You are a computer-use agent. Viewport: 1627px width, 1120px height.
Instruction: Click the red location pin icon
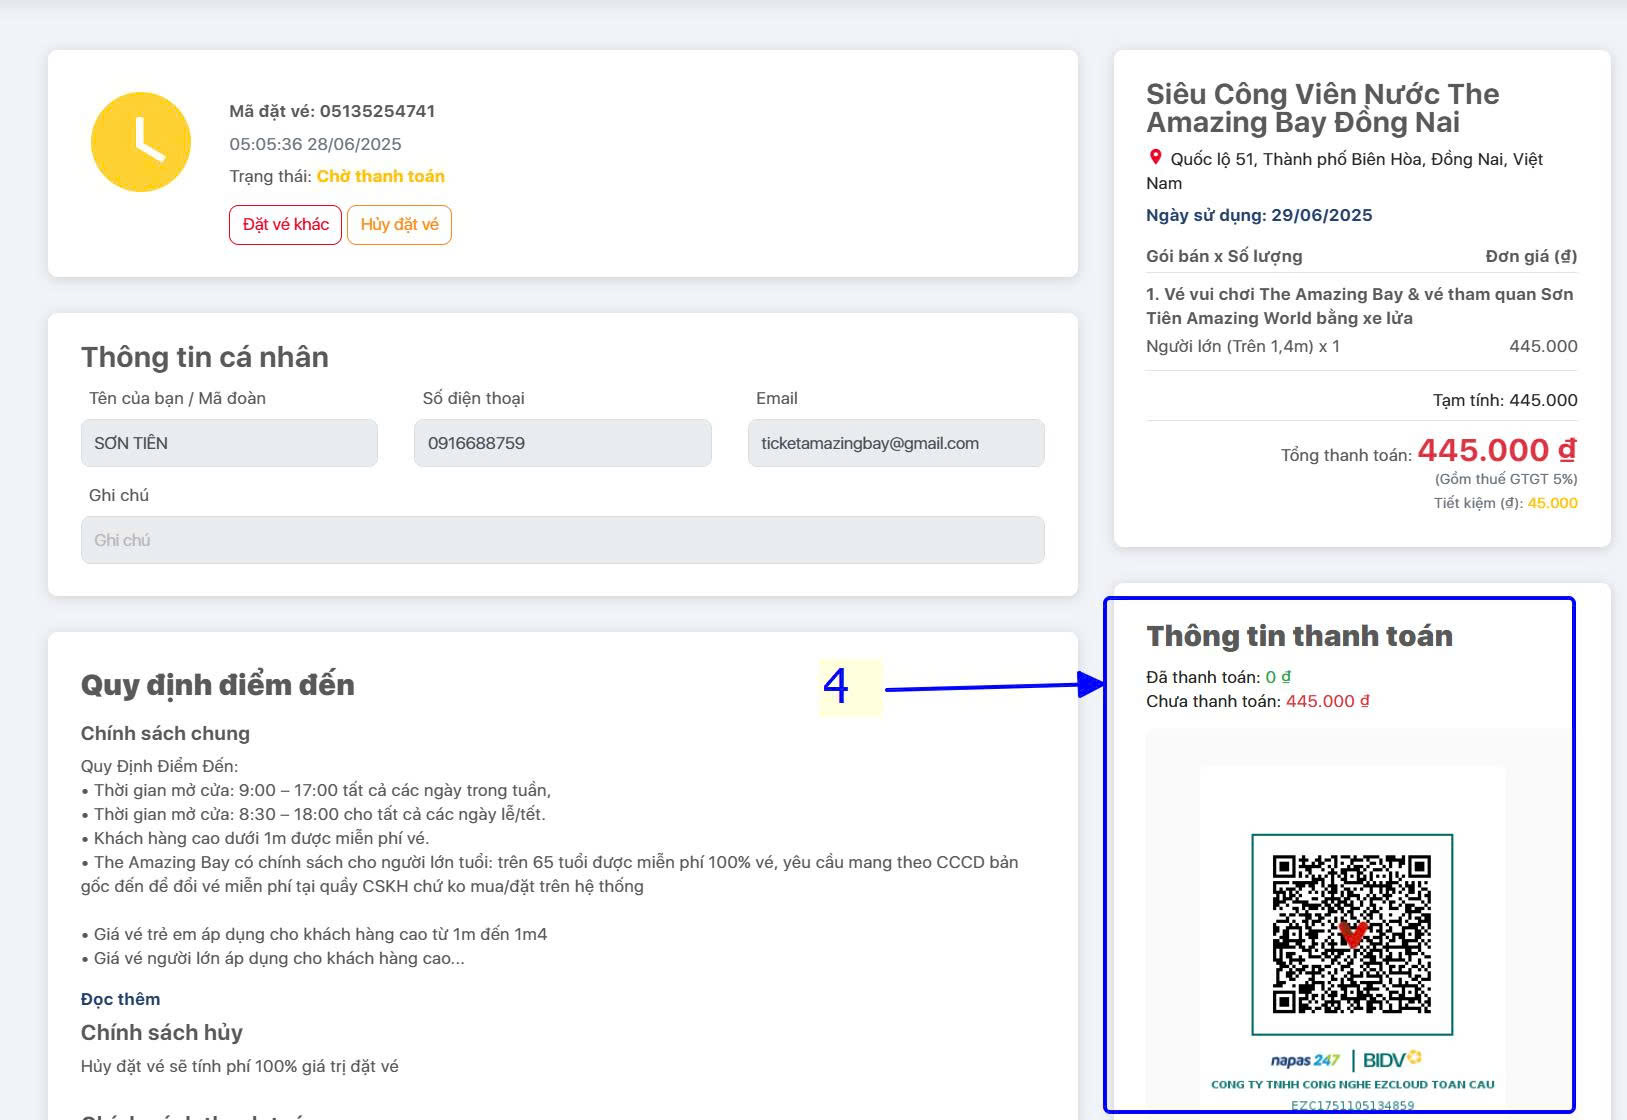tap(1155, 158)
